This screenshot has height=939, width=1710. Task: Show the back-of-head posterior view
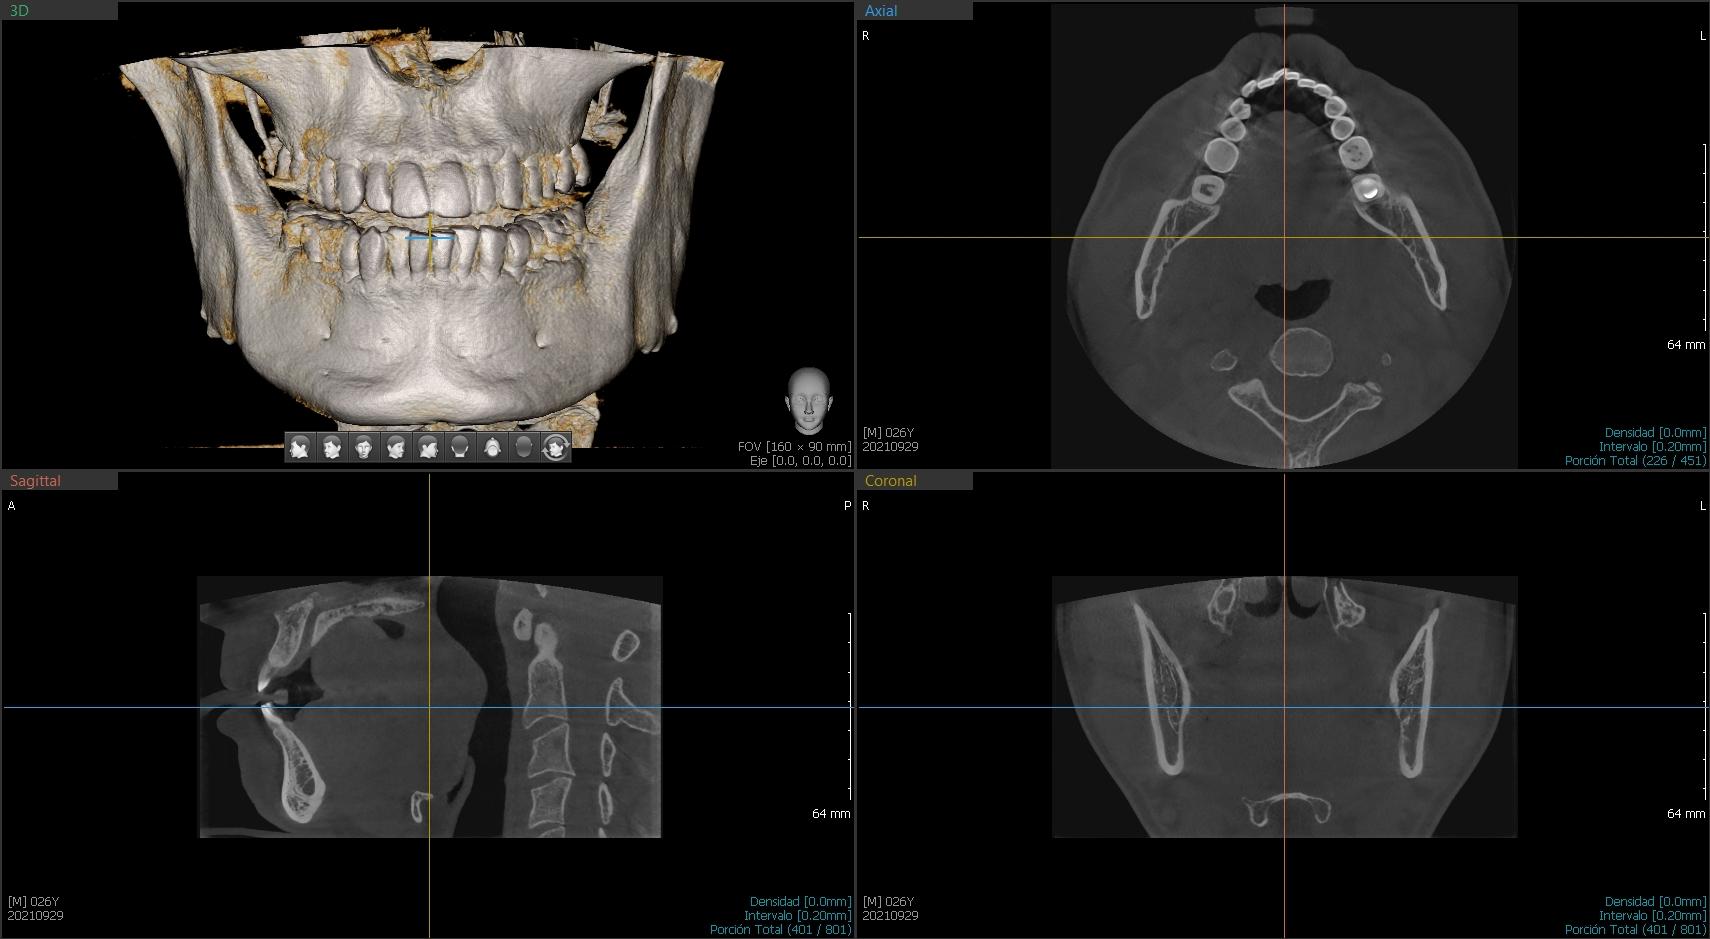click(460, 447)
